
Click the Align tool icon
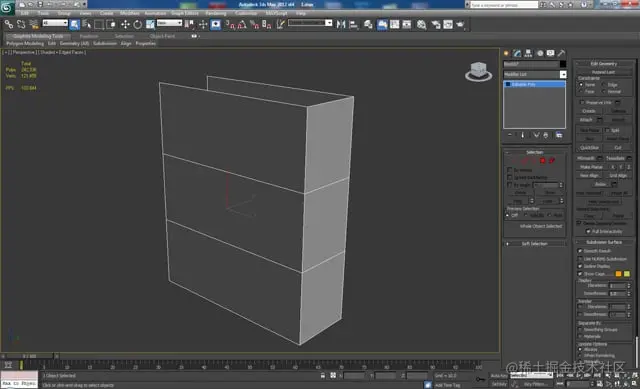tap(353, 24)
